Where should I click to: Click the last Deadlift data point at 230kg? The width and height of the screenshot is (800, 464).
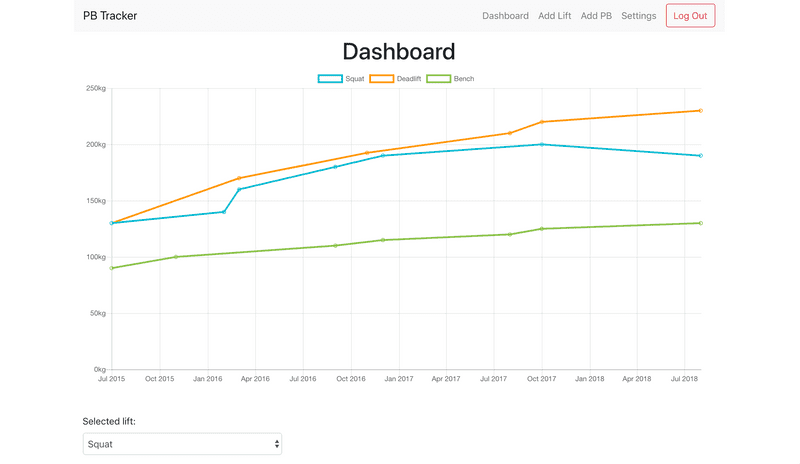click(701, 111)
